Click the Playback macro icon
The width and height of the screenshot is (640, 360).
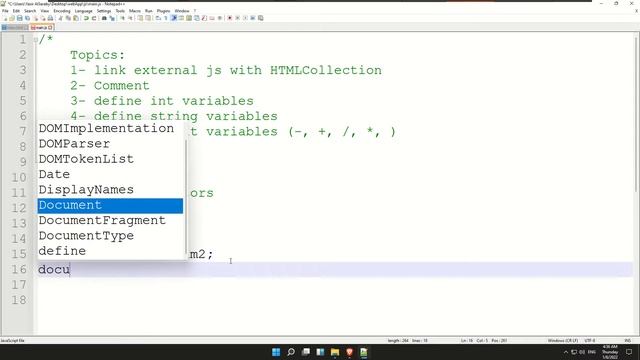[245, 18]
